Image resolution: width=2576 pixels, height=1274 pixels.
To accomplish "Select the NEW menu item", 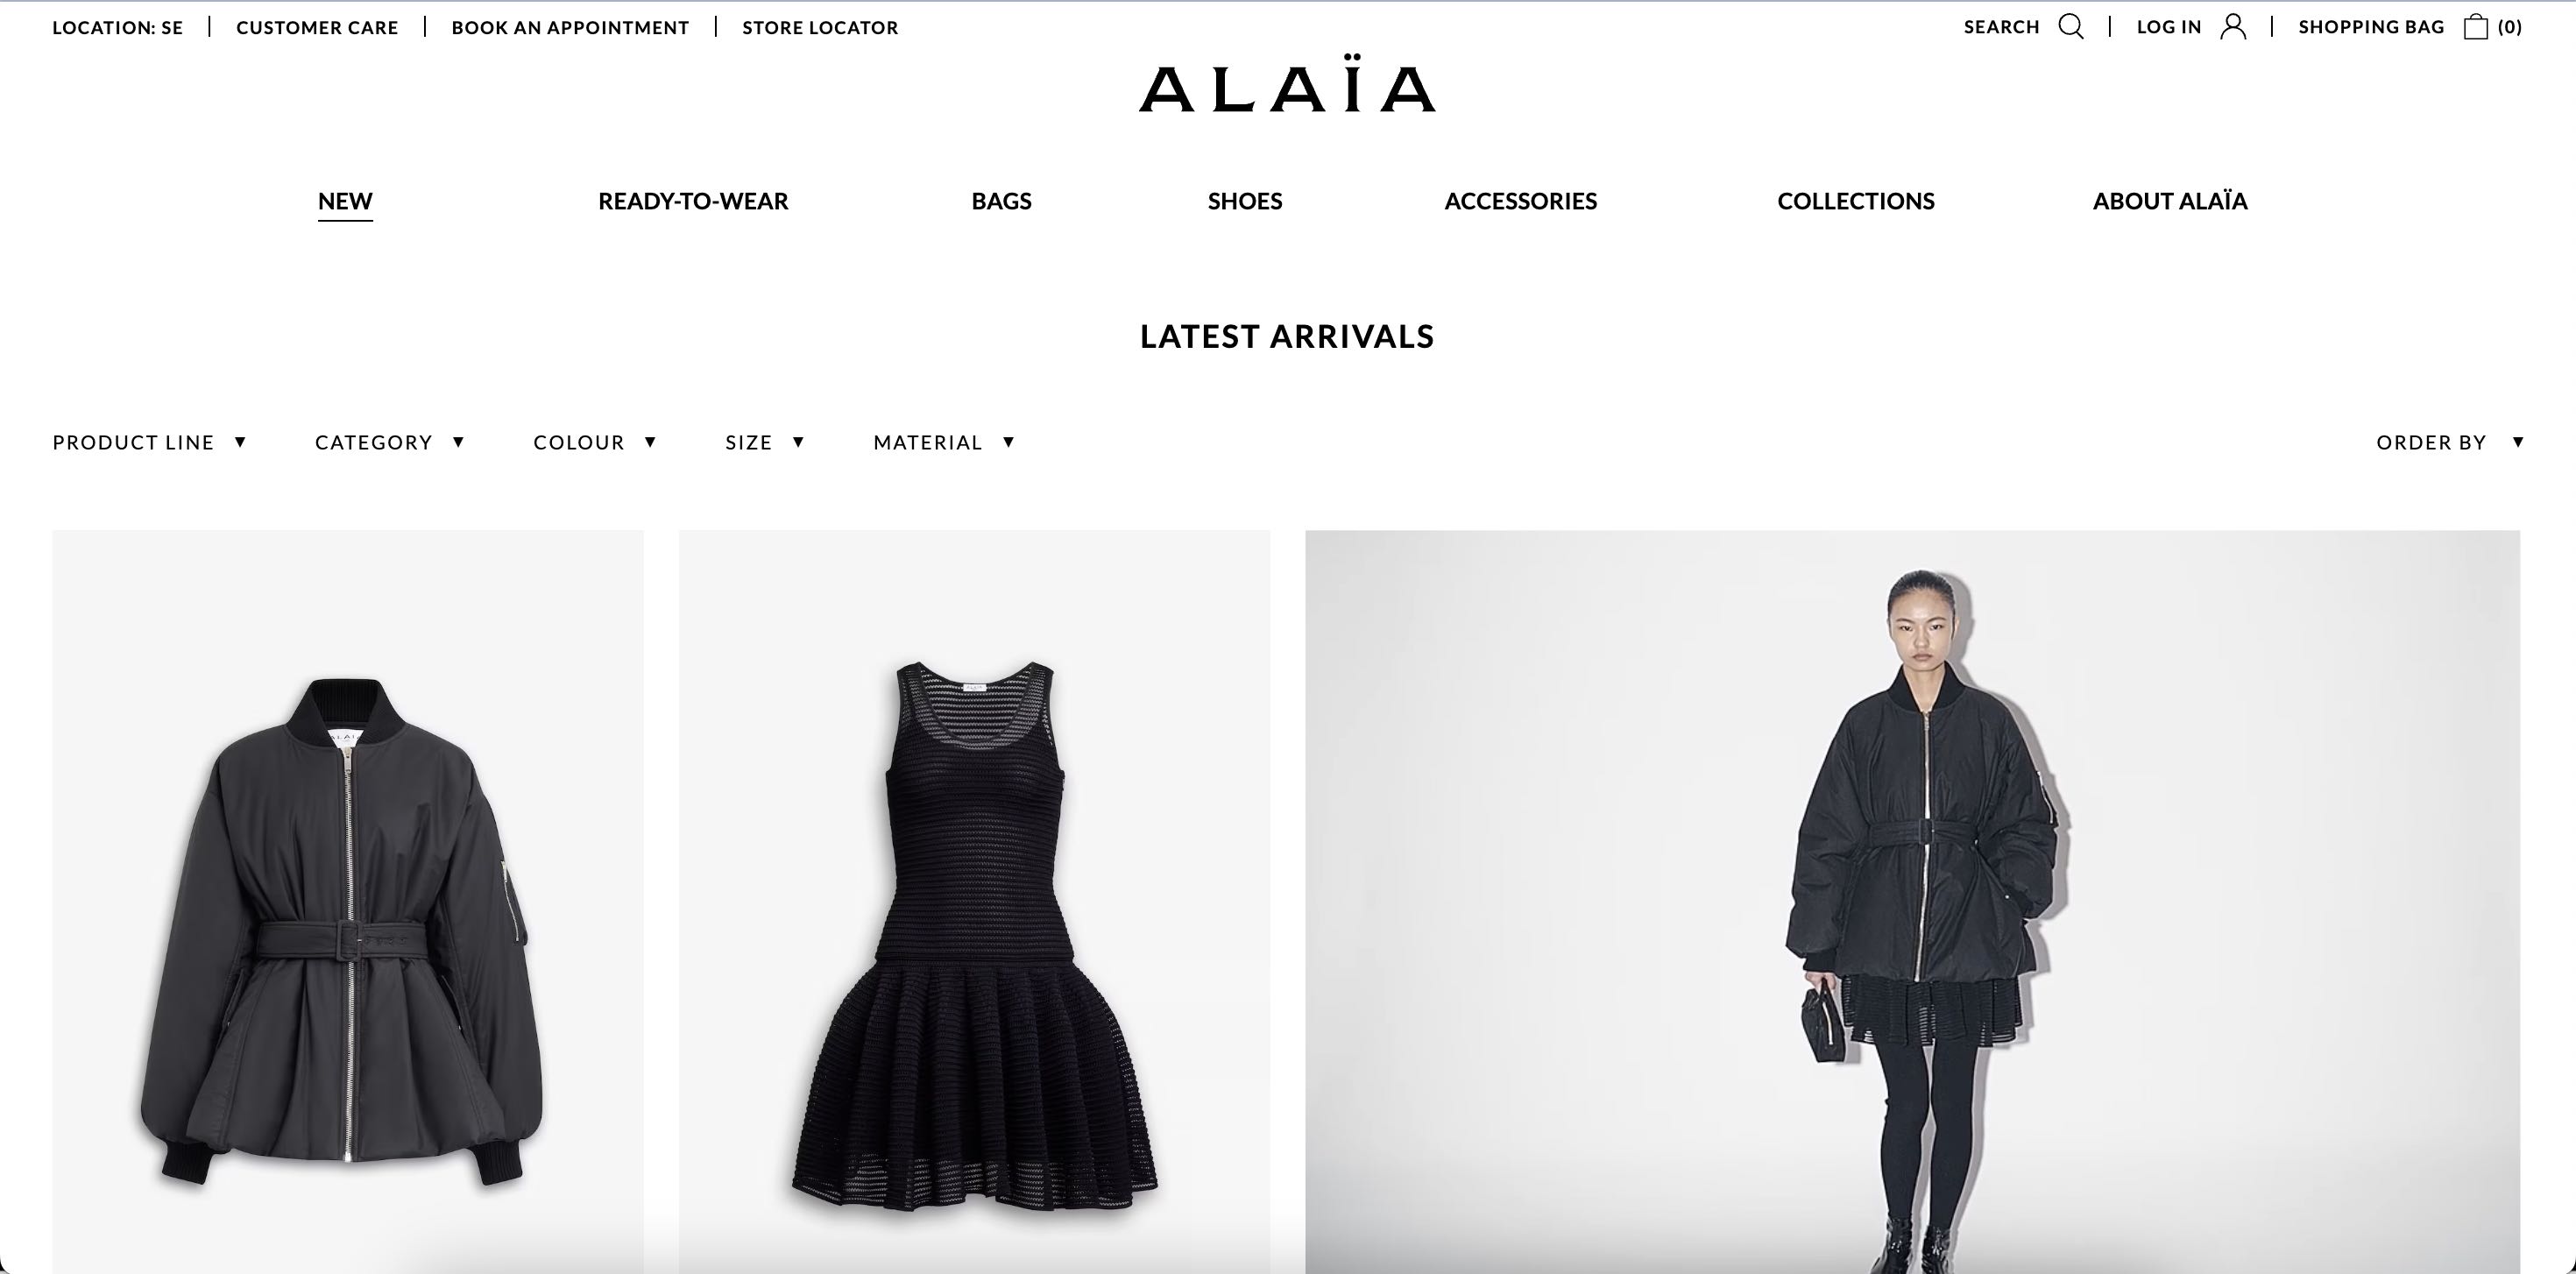I will (x=345, y=201).
